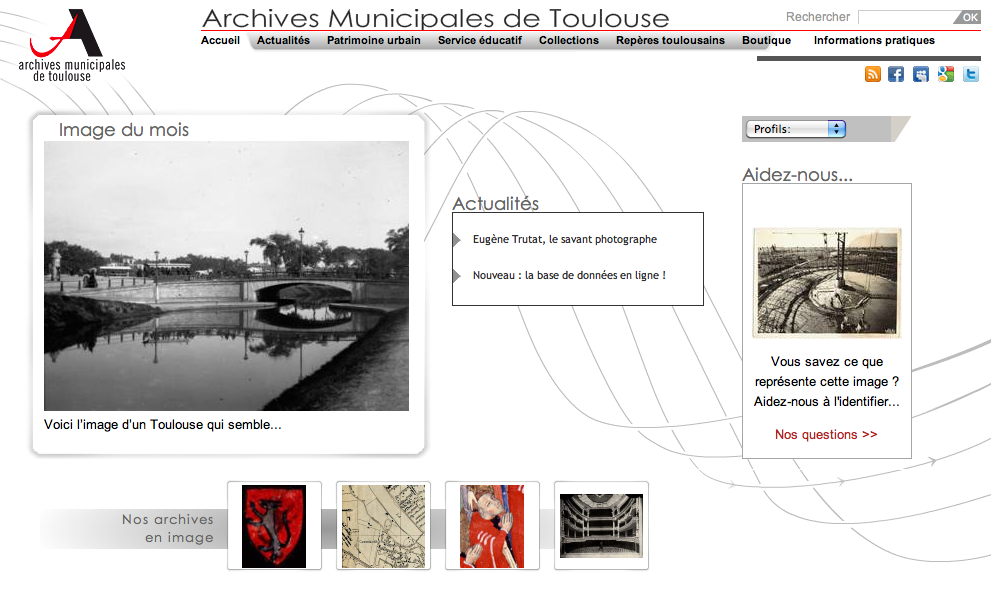Open the Repères toulousains menu
Screen dimensions: 995x589
[670, 40]
